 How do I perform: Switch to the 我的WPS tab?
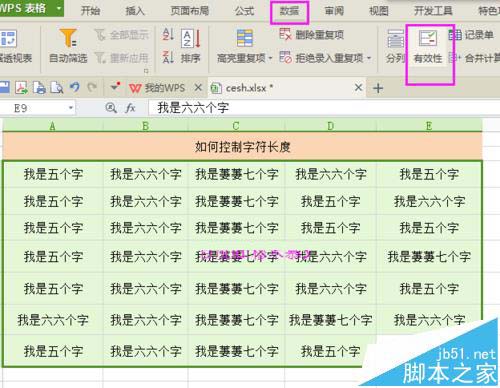tap(157, 88)
